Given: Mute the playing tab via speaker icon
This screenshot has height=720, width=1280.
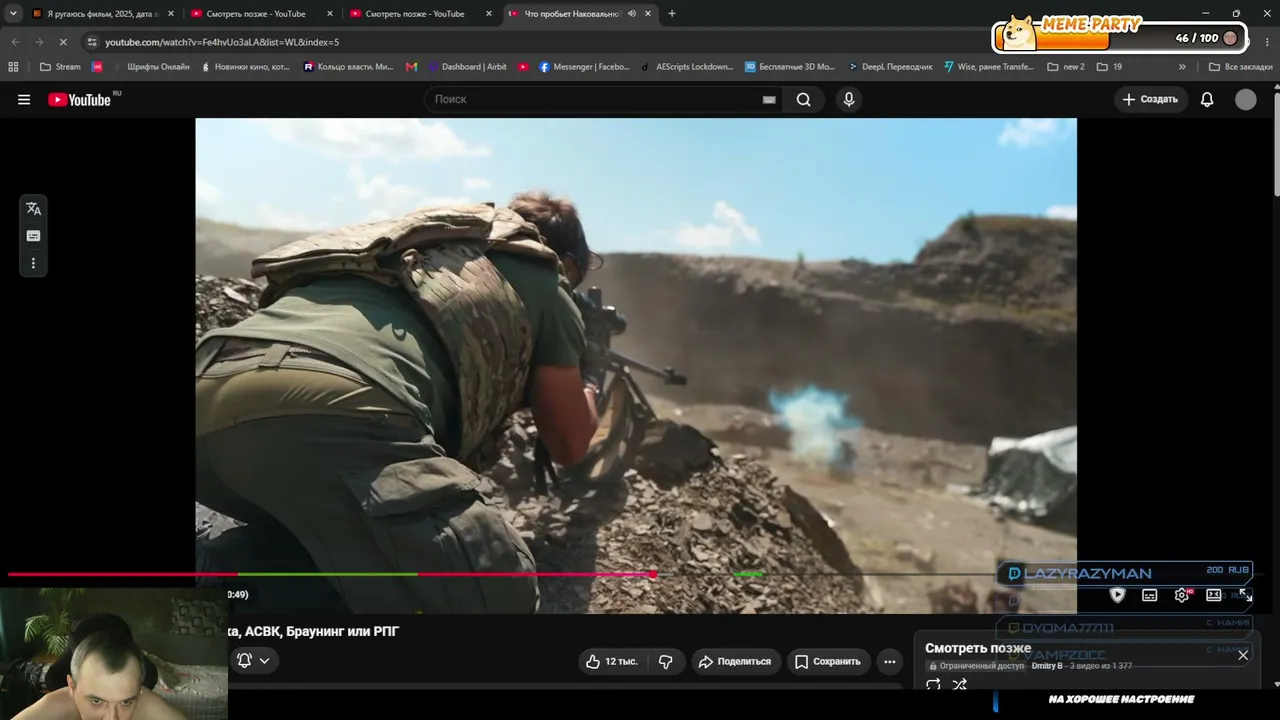Looking at the screenshot, I should [631, 14].
